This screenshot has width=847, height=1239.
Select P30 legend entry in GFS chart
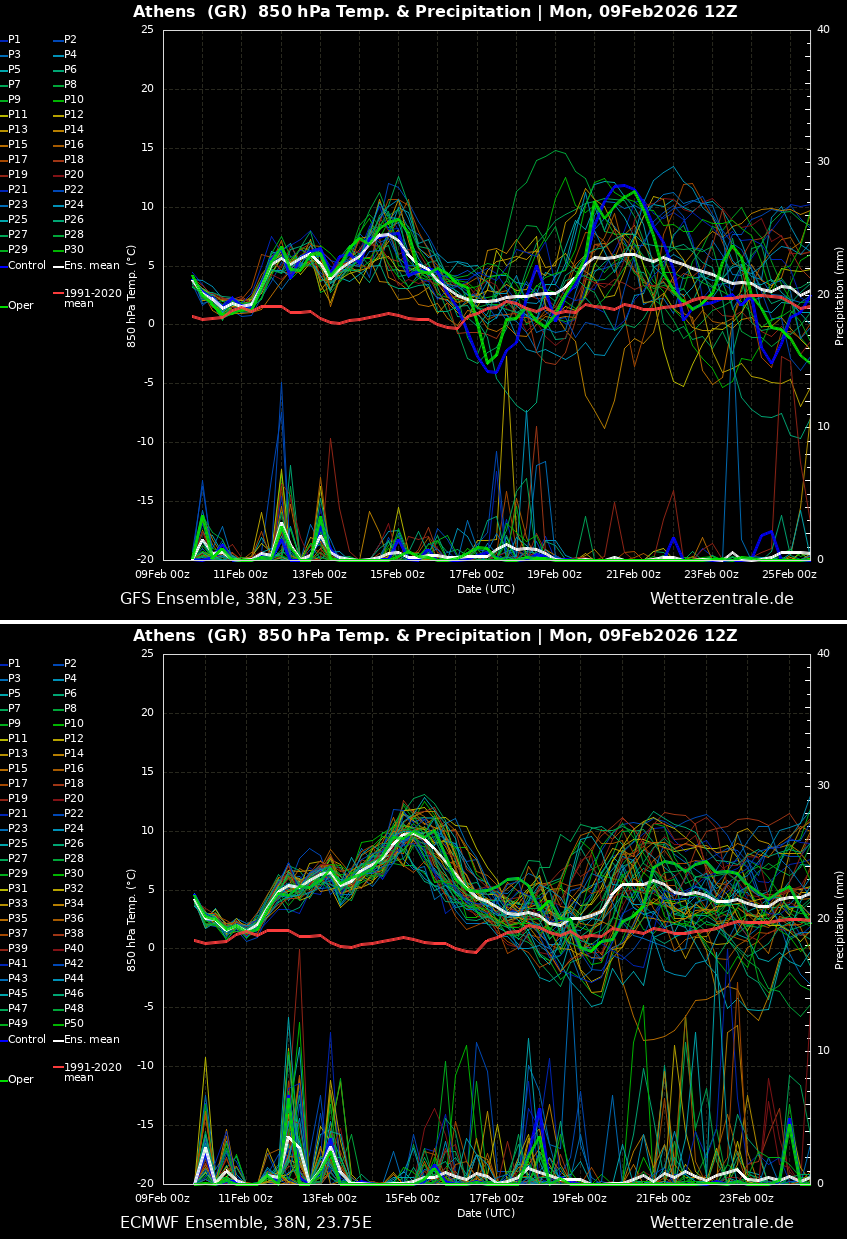pyautogui.click(x=74, y=250)
